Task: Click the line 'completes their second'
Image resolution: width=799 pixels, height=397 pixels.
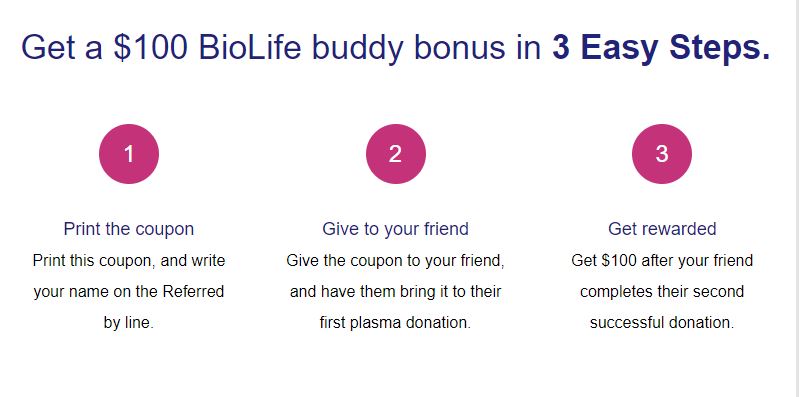Action: [662, 292]
